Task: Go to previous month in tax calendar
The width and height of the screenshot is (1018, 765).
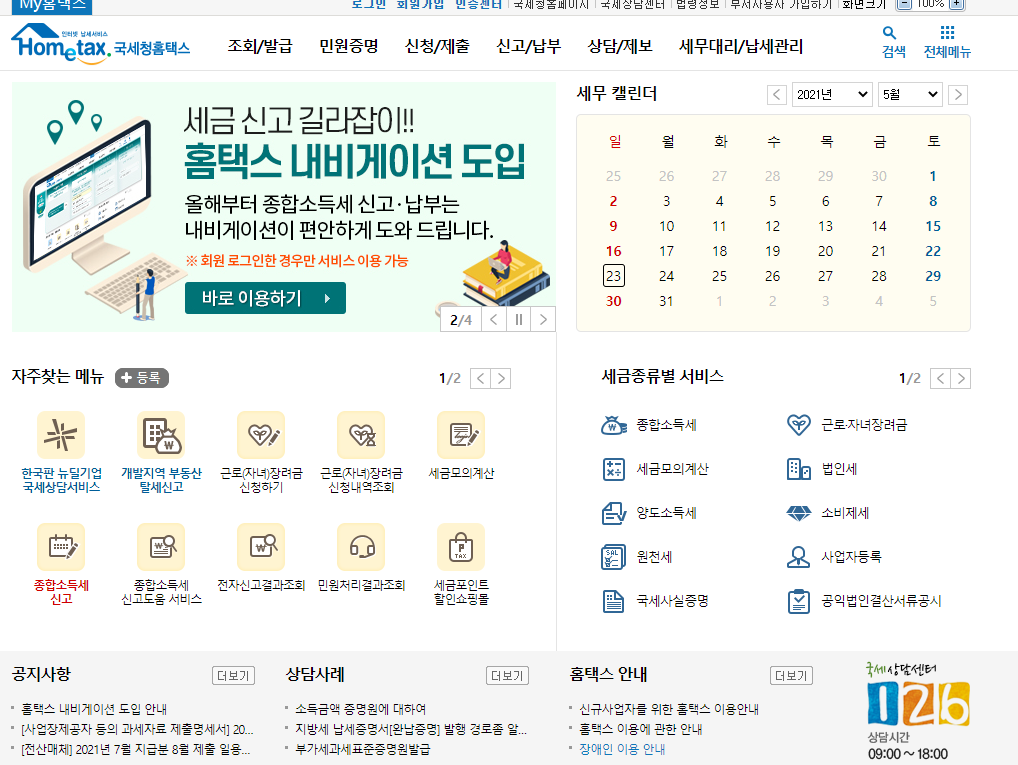Action: click(776, 95)
